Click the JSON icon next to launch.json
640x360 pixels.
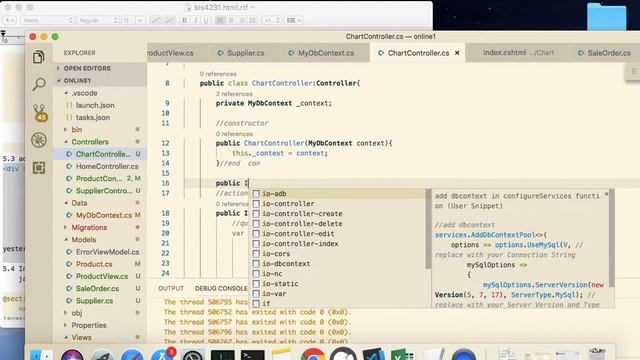click(69, 105)
